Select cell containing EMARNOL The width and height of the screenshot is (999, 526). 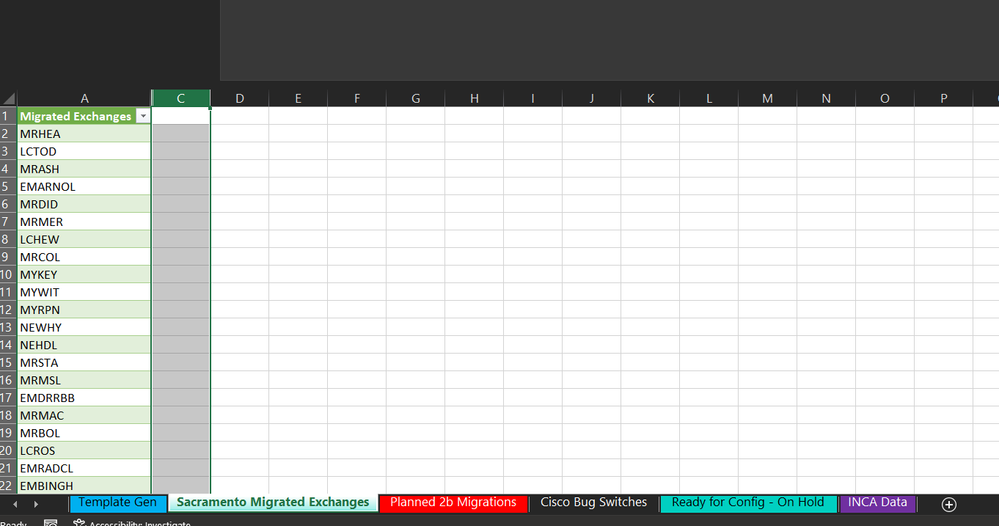click(84, 187)
